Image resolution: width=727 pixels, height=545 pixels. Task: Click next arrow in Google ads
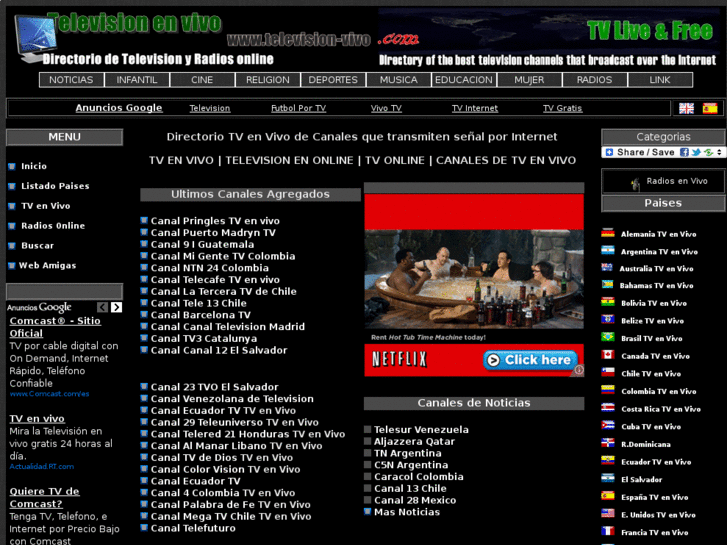click(116, 307)
